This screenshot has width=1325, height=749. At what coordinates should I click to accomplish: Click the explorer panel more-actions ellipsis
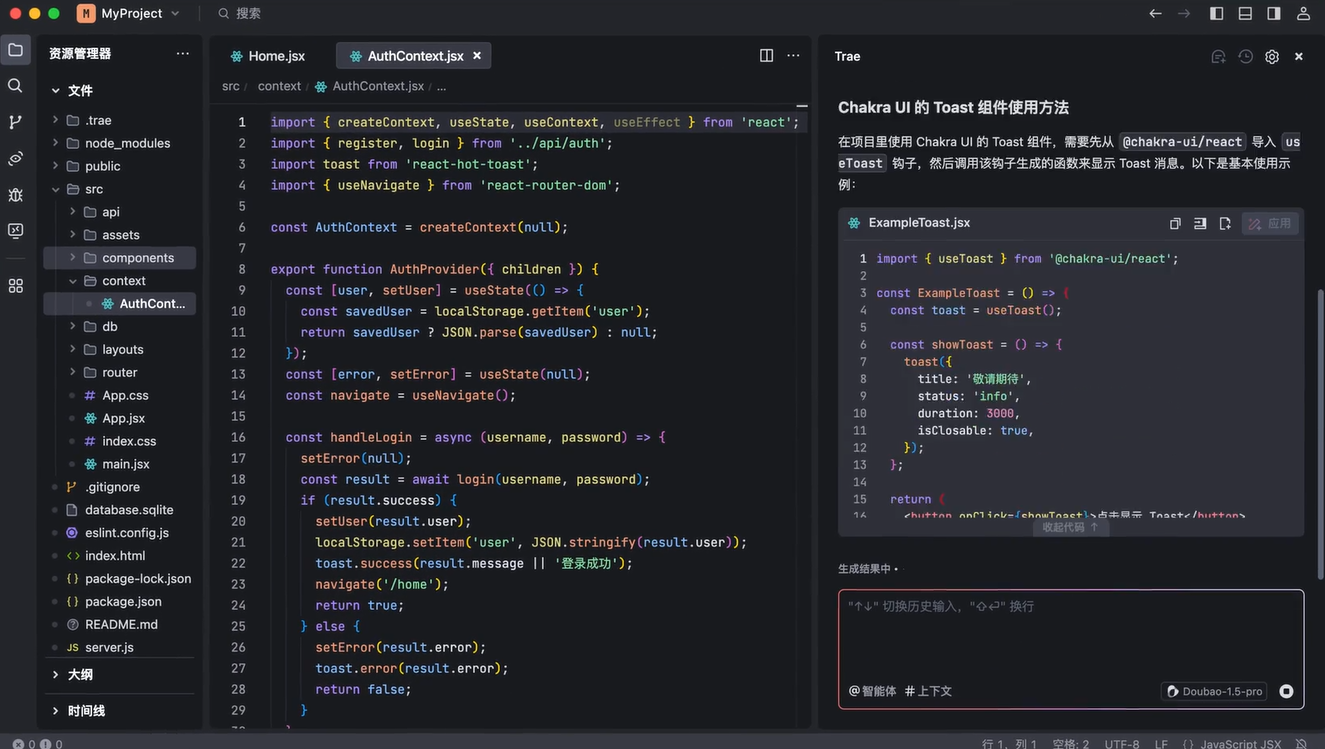[x=182, y=54]
